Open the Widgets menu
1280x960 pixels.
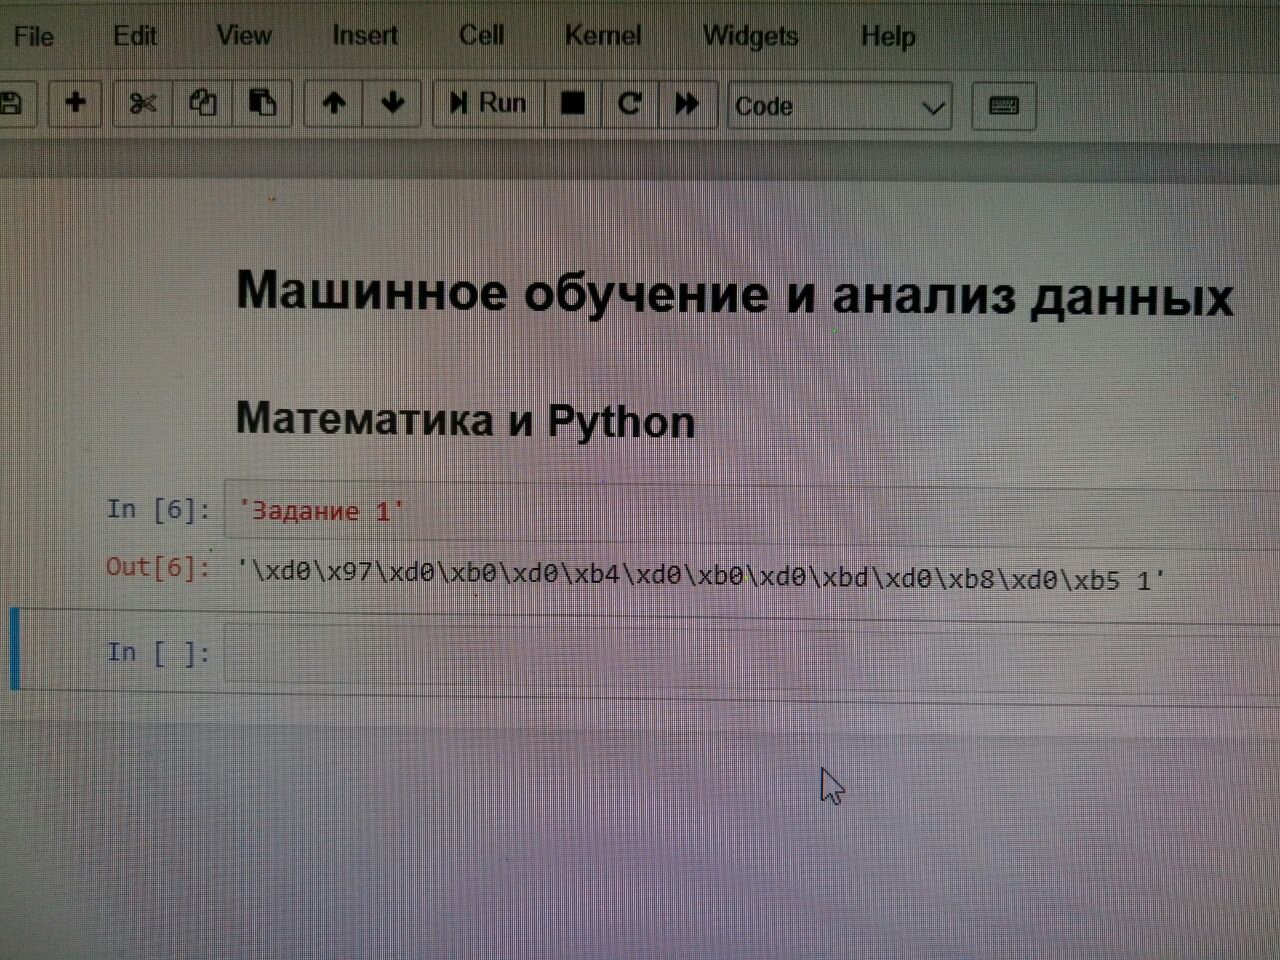click(x=750, y=37)
